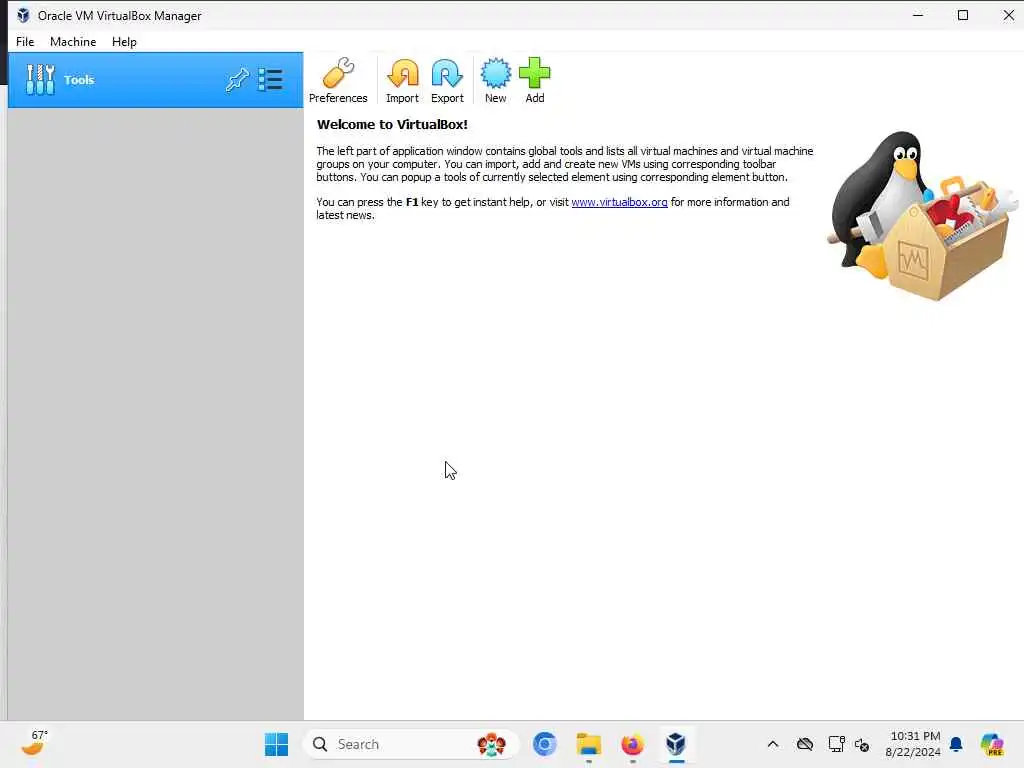Open the Help menu
The image size is (1024, 768).
tap(124, 42)
